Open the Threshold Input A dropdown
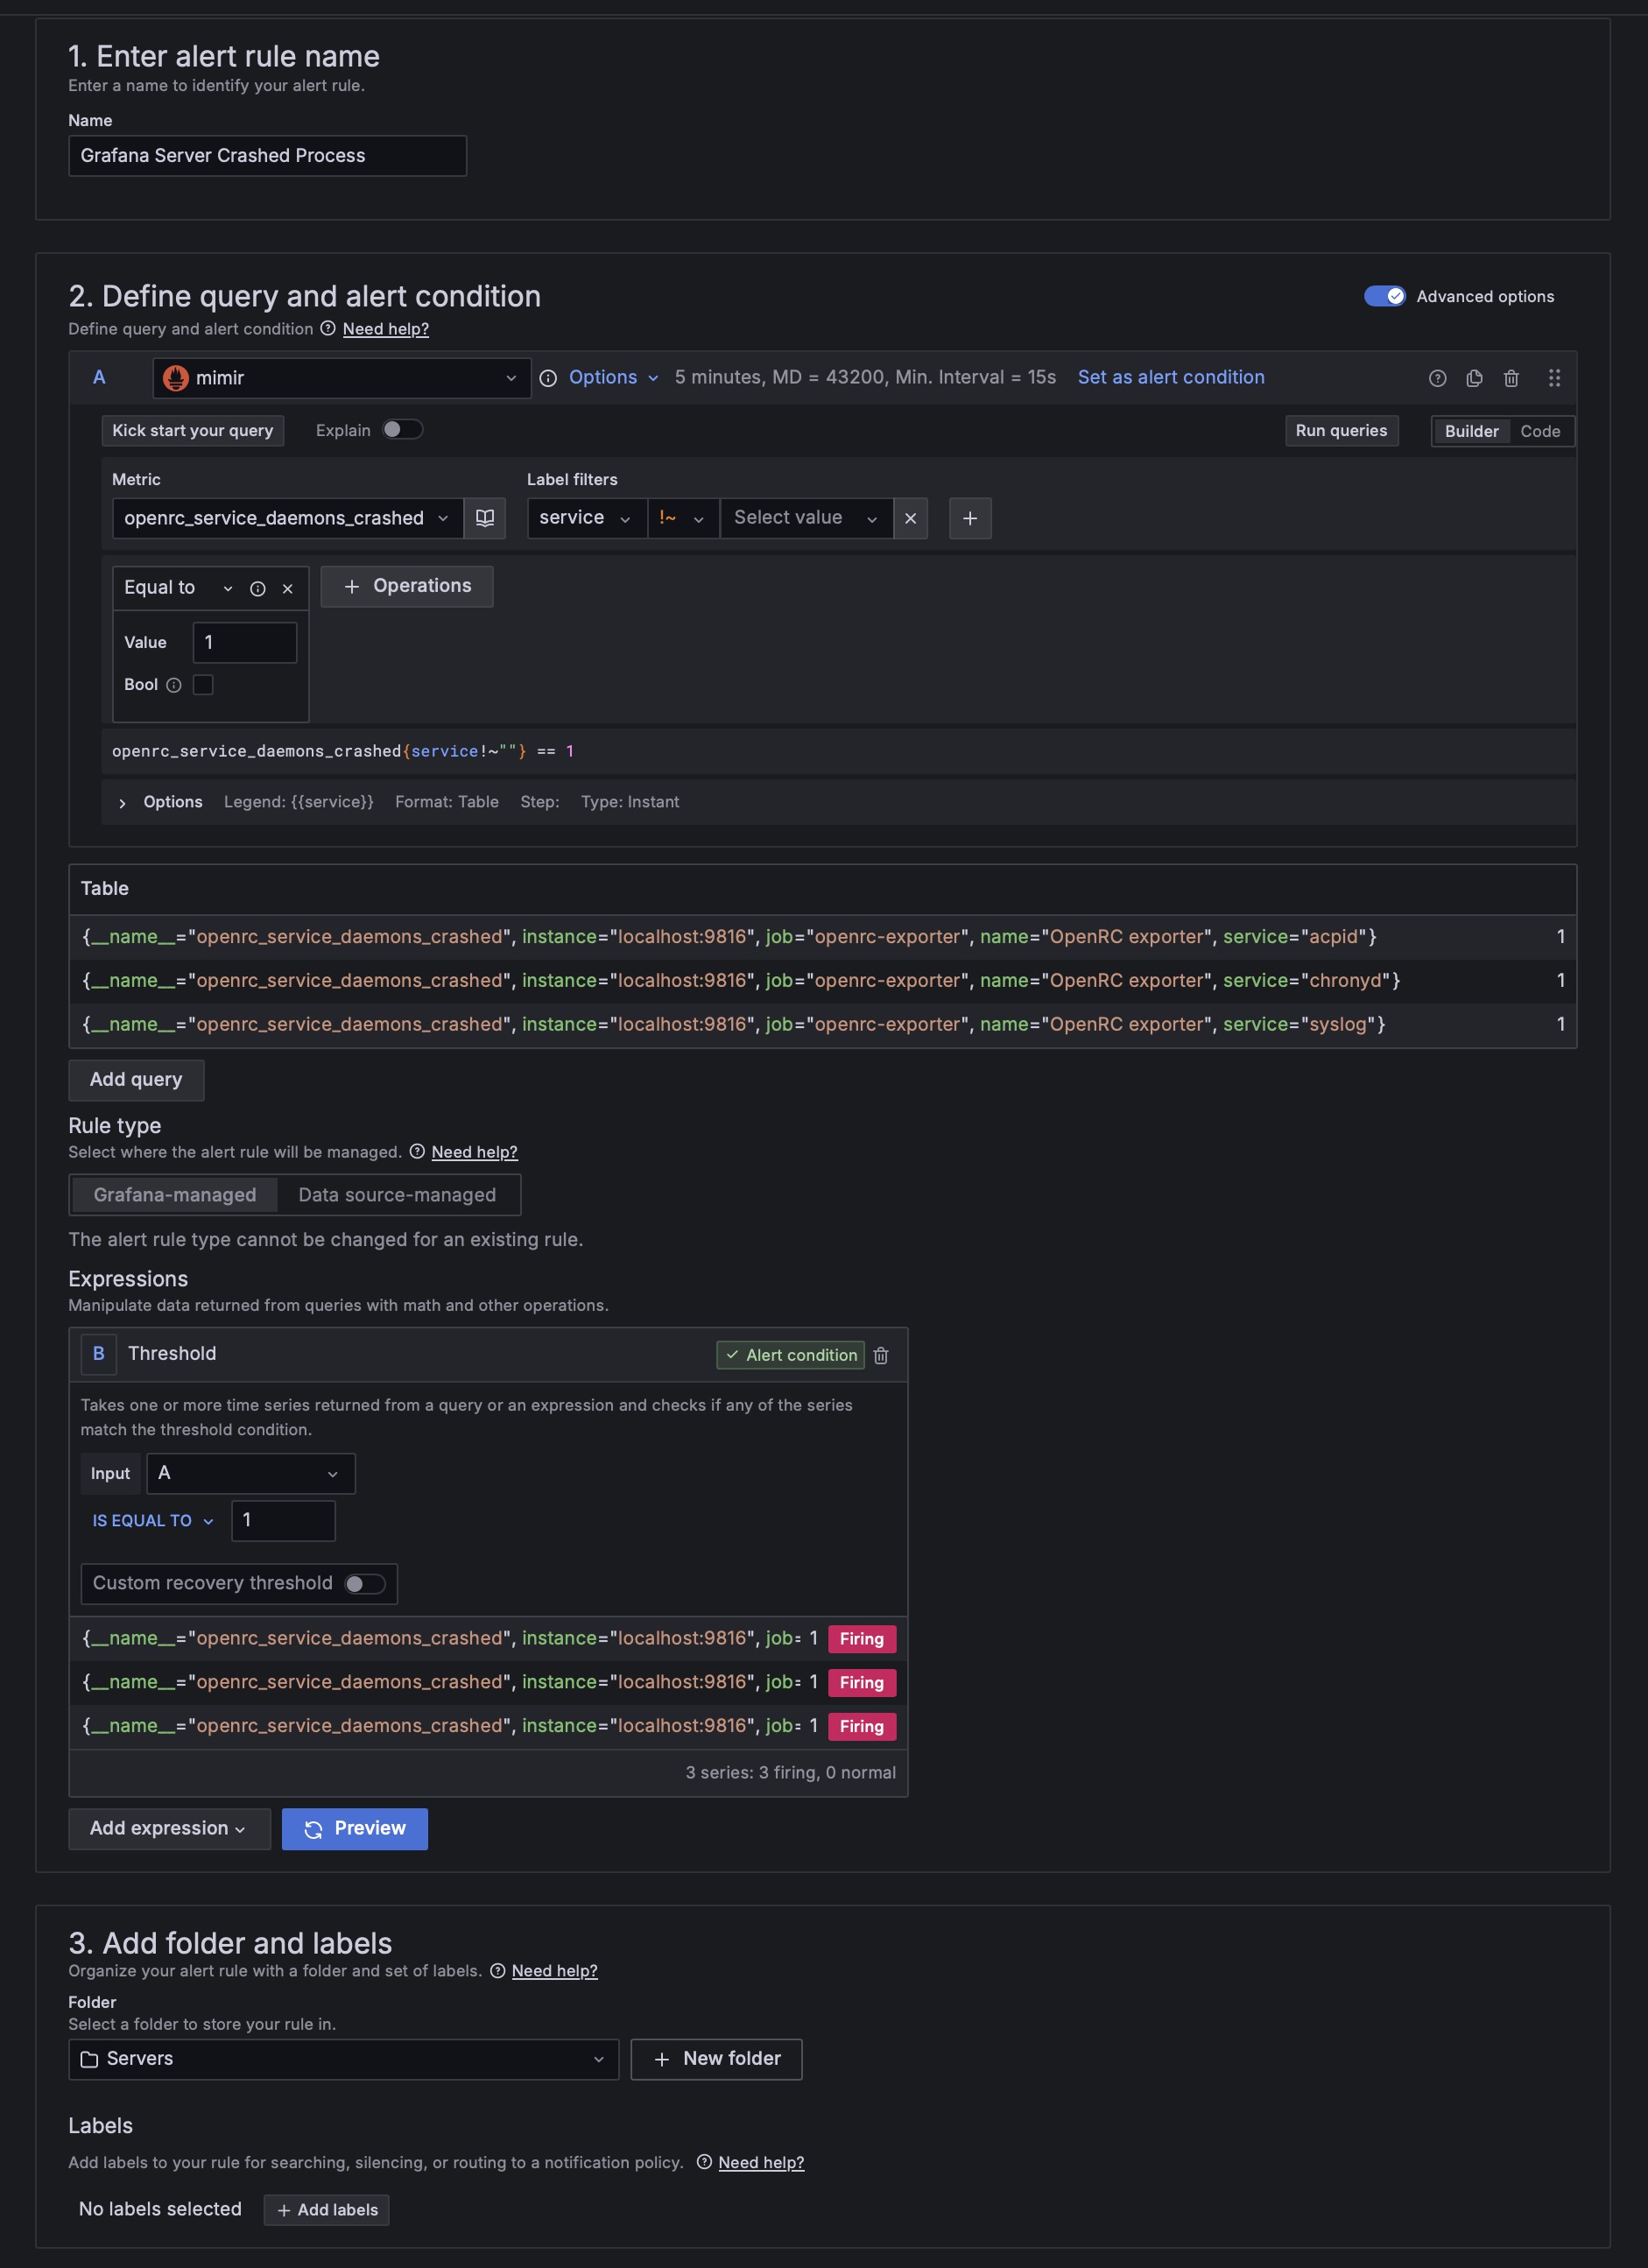 (250, 1473)
